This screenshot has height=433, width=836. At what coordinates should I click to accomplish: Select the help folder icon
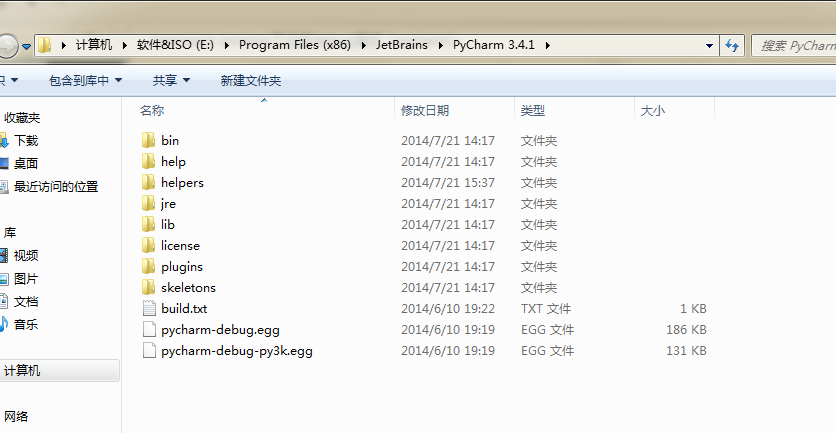click(x=149, y=161)
